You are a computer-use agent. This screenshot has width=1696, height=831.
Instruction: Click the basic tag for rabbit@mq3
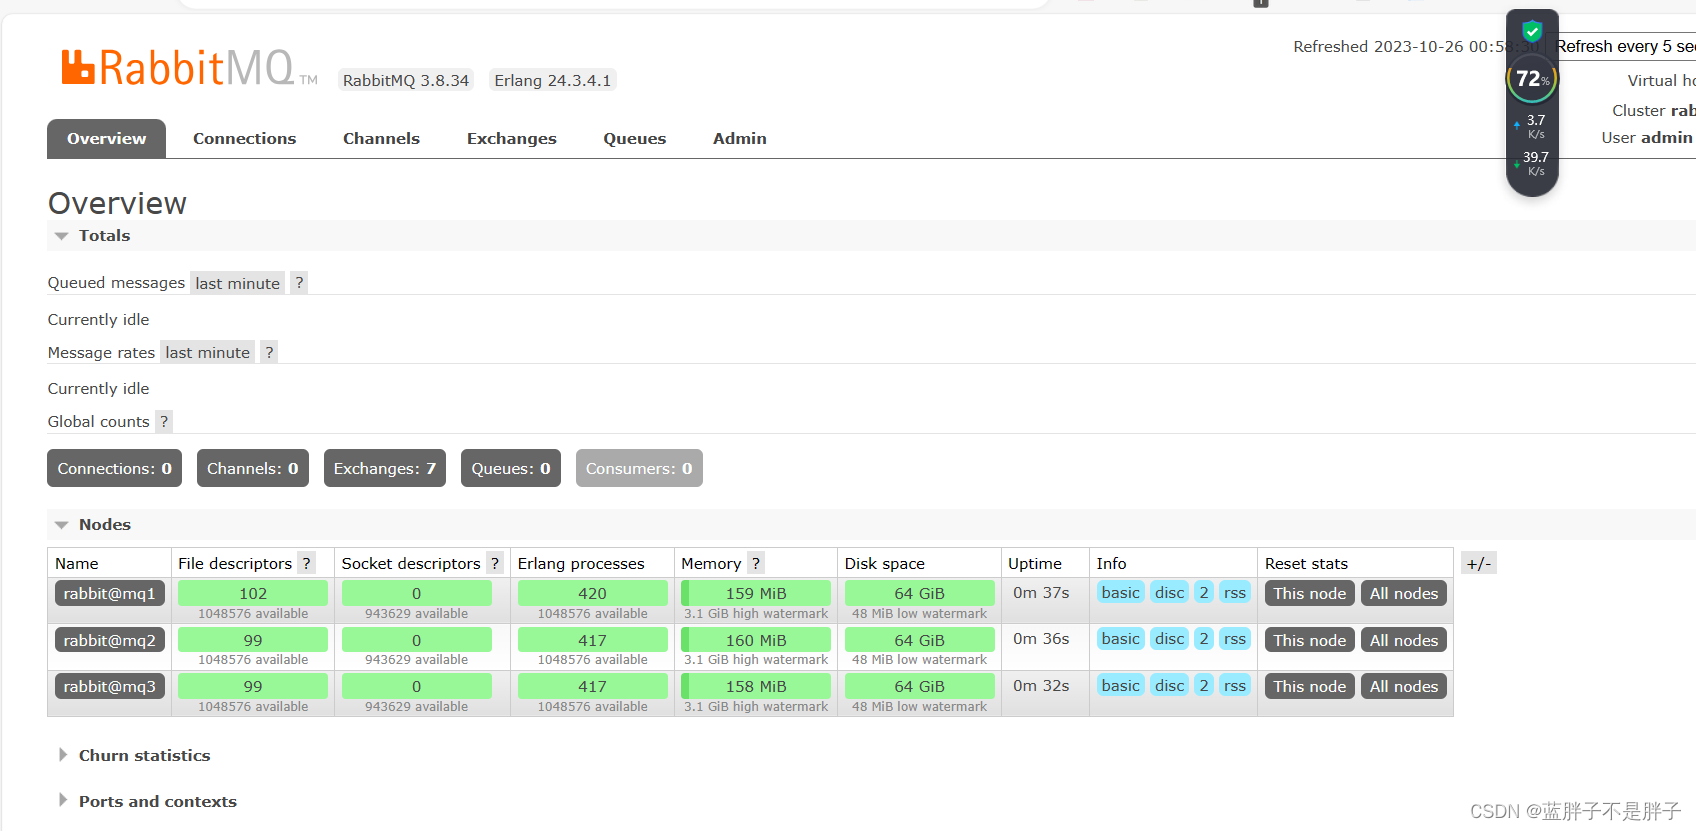(x=1120, y=685)
